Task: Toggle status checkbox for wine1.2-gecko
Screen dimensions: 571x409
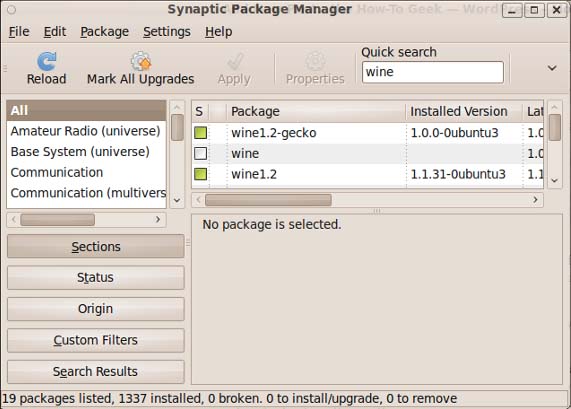Action: pyautogui.click(x=200, y=133)
